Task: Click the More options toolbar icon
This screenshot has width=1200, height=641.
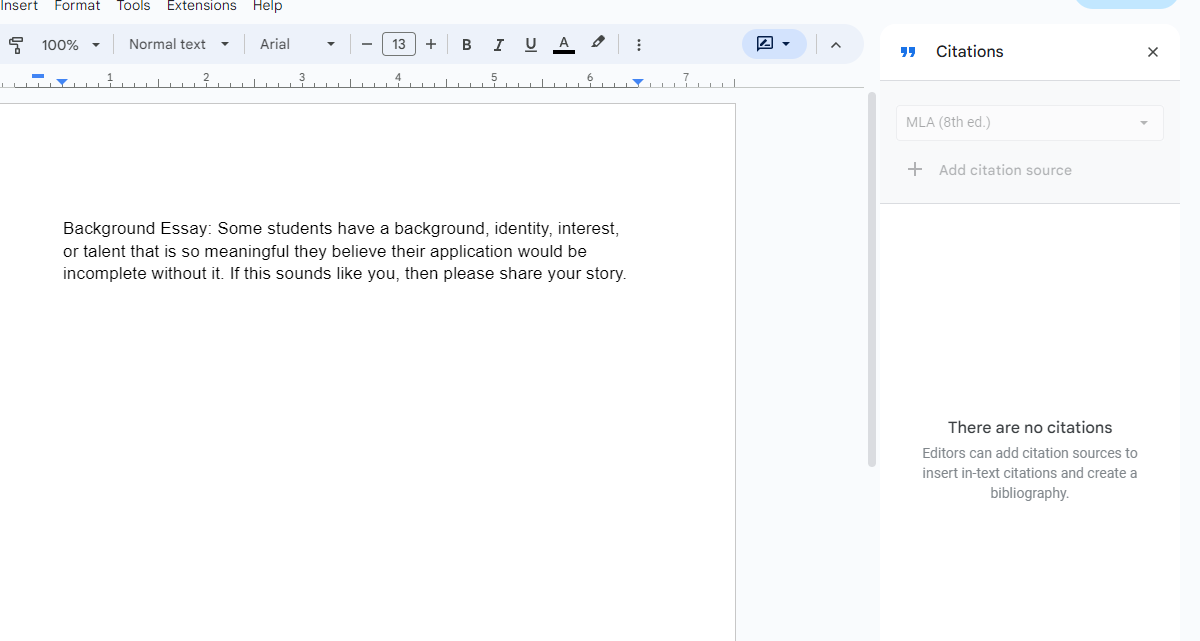Action: tap(638, 44)
